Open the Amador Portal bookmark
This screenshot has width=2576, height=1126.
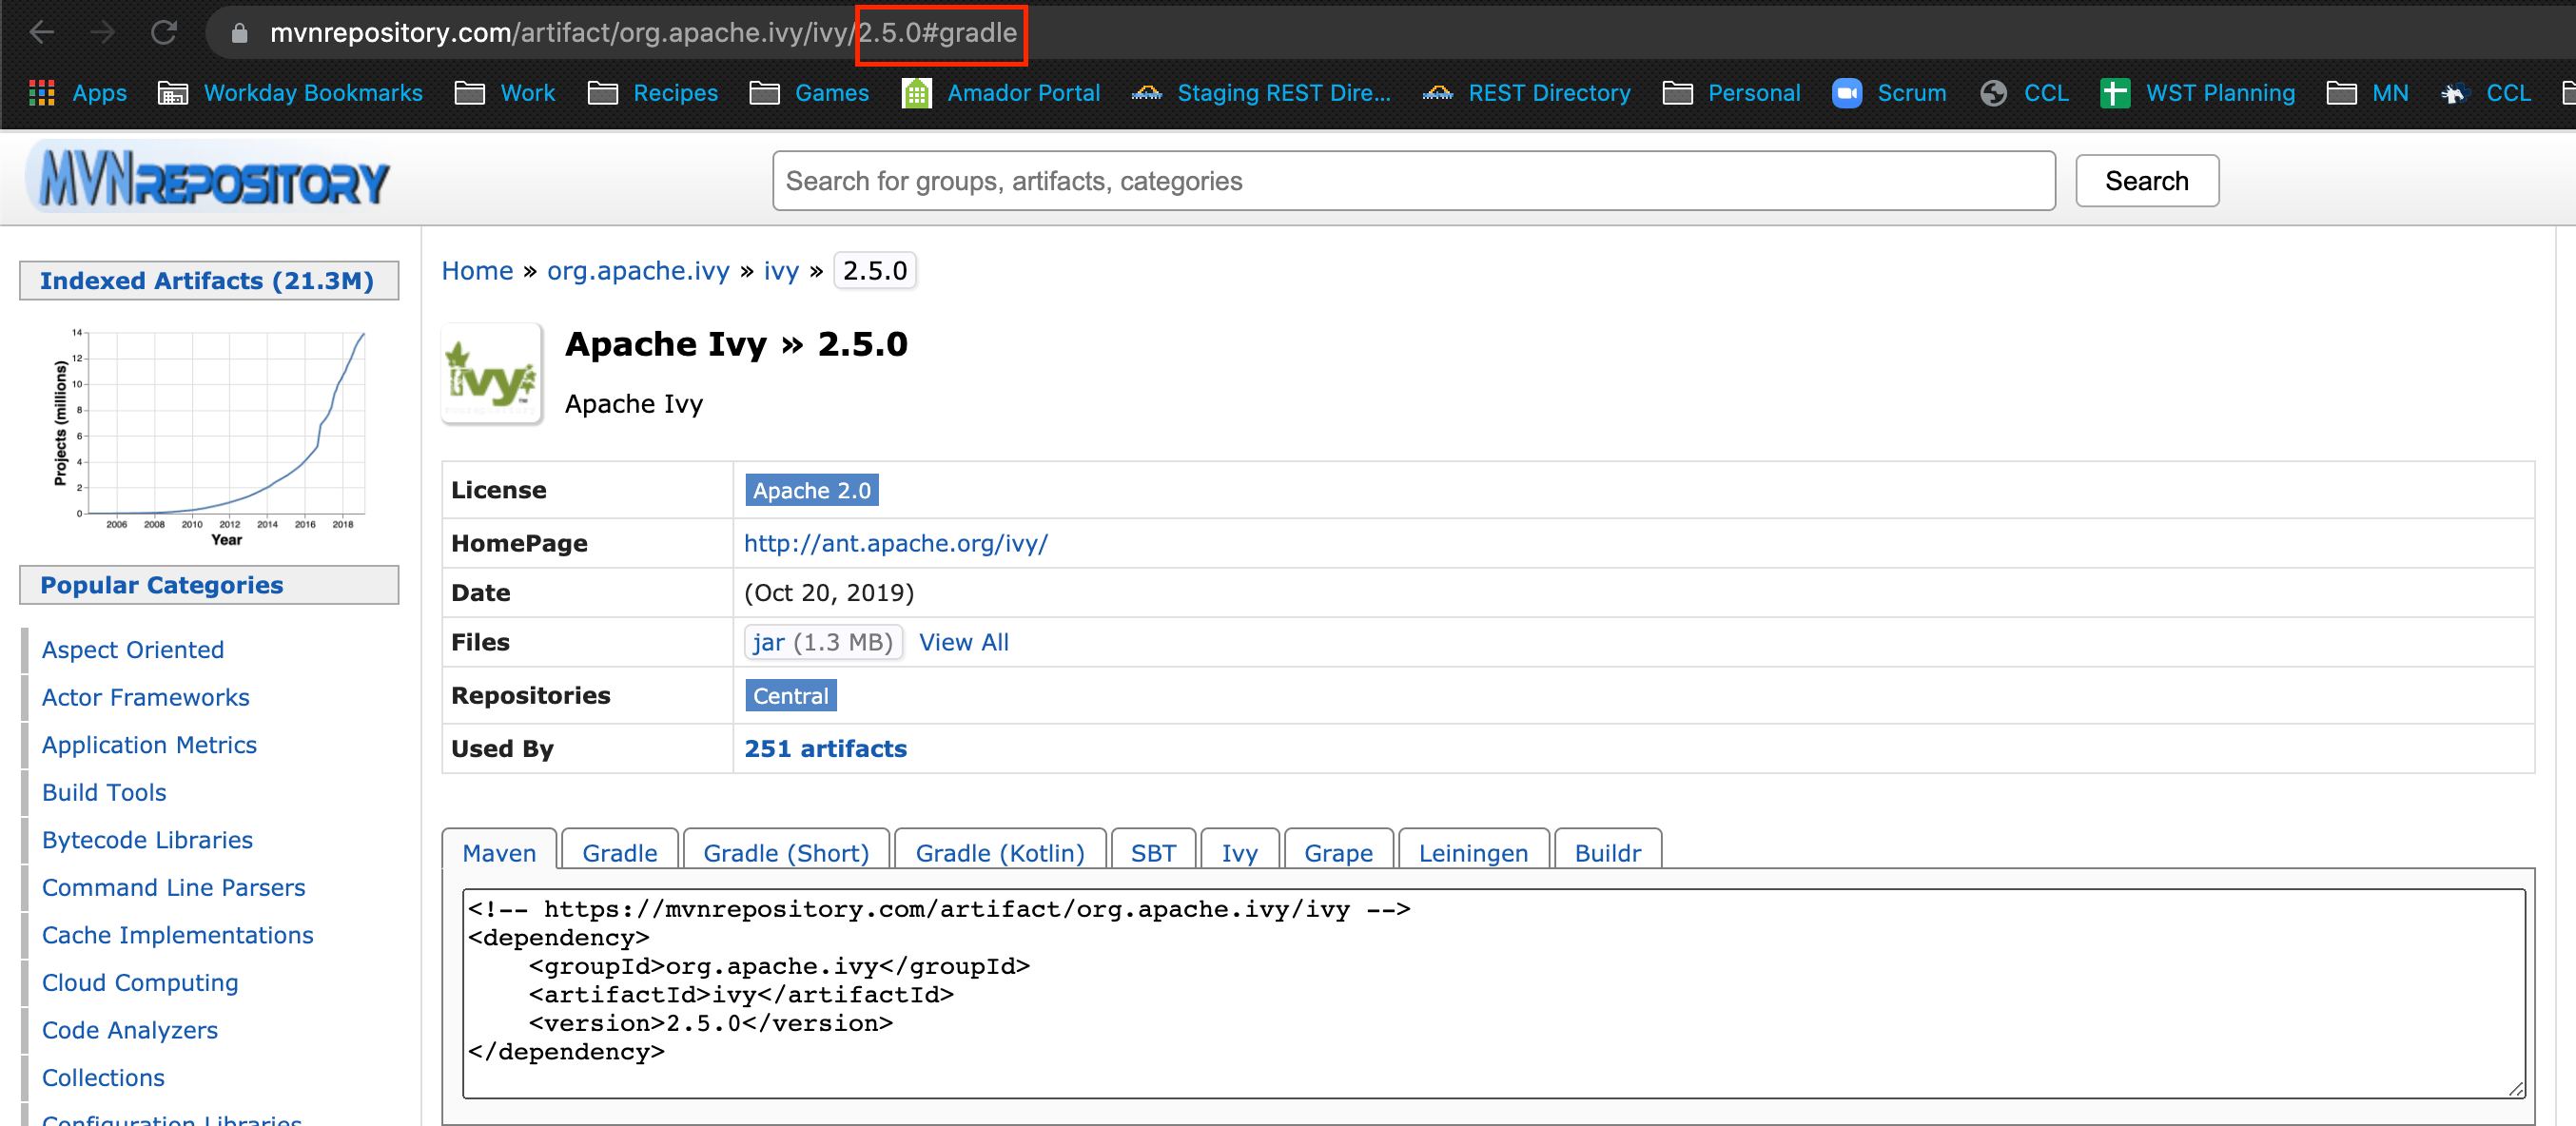[1001, 93]
